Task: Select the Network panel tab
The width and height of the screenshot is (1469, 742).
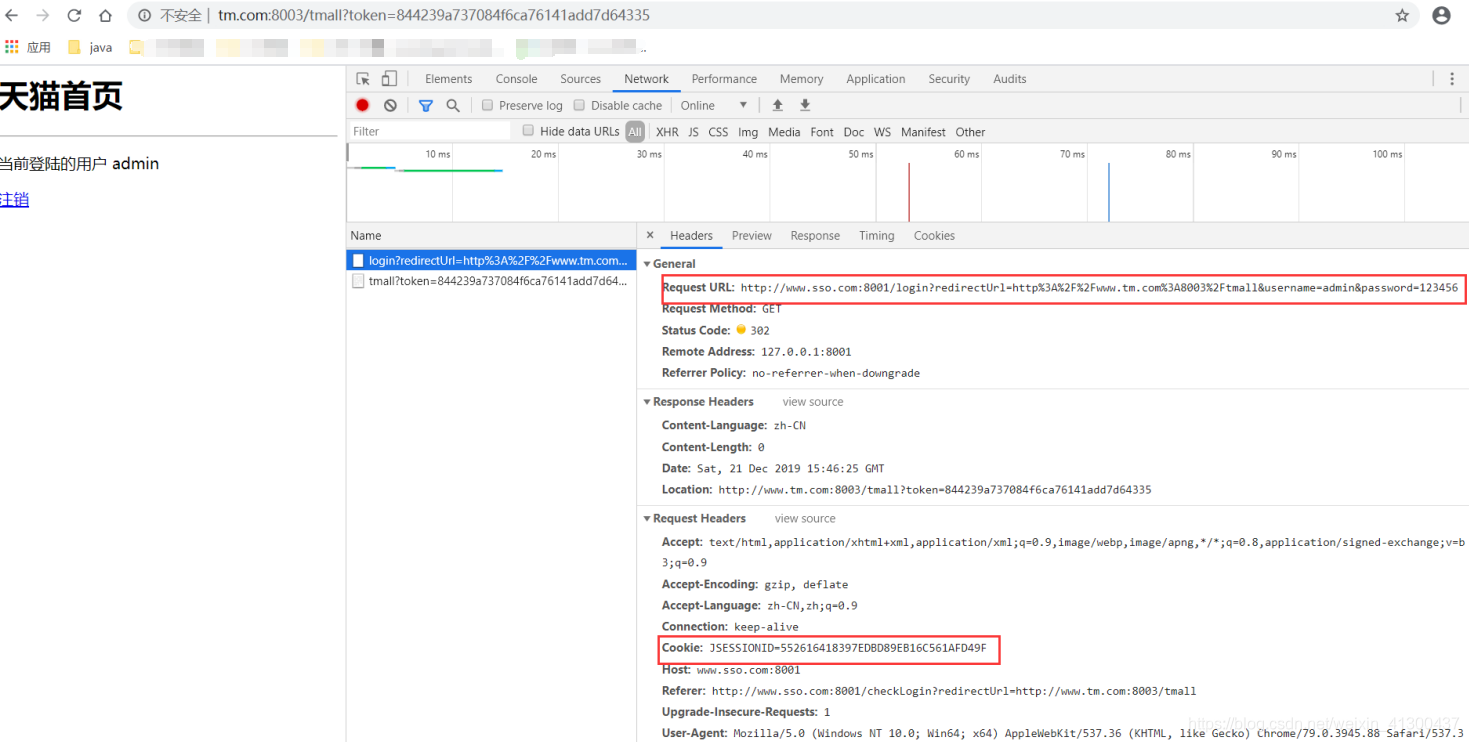Action: [646, 79]
